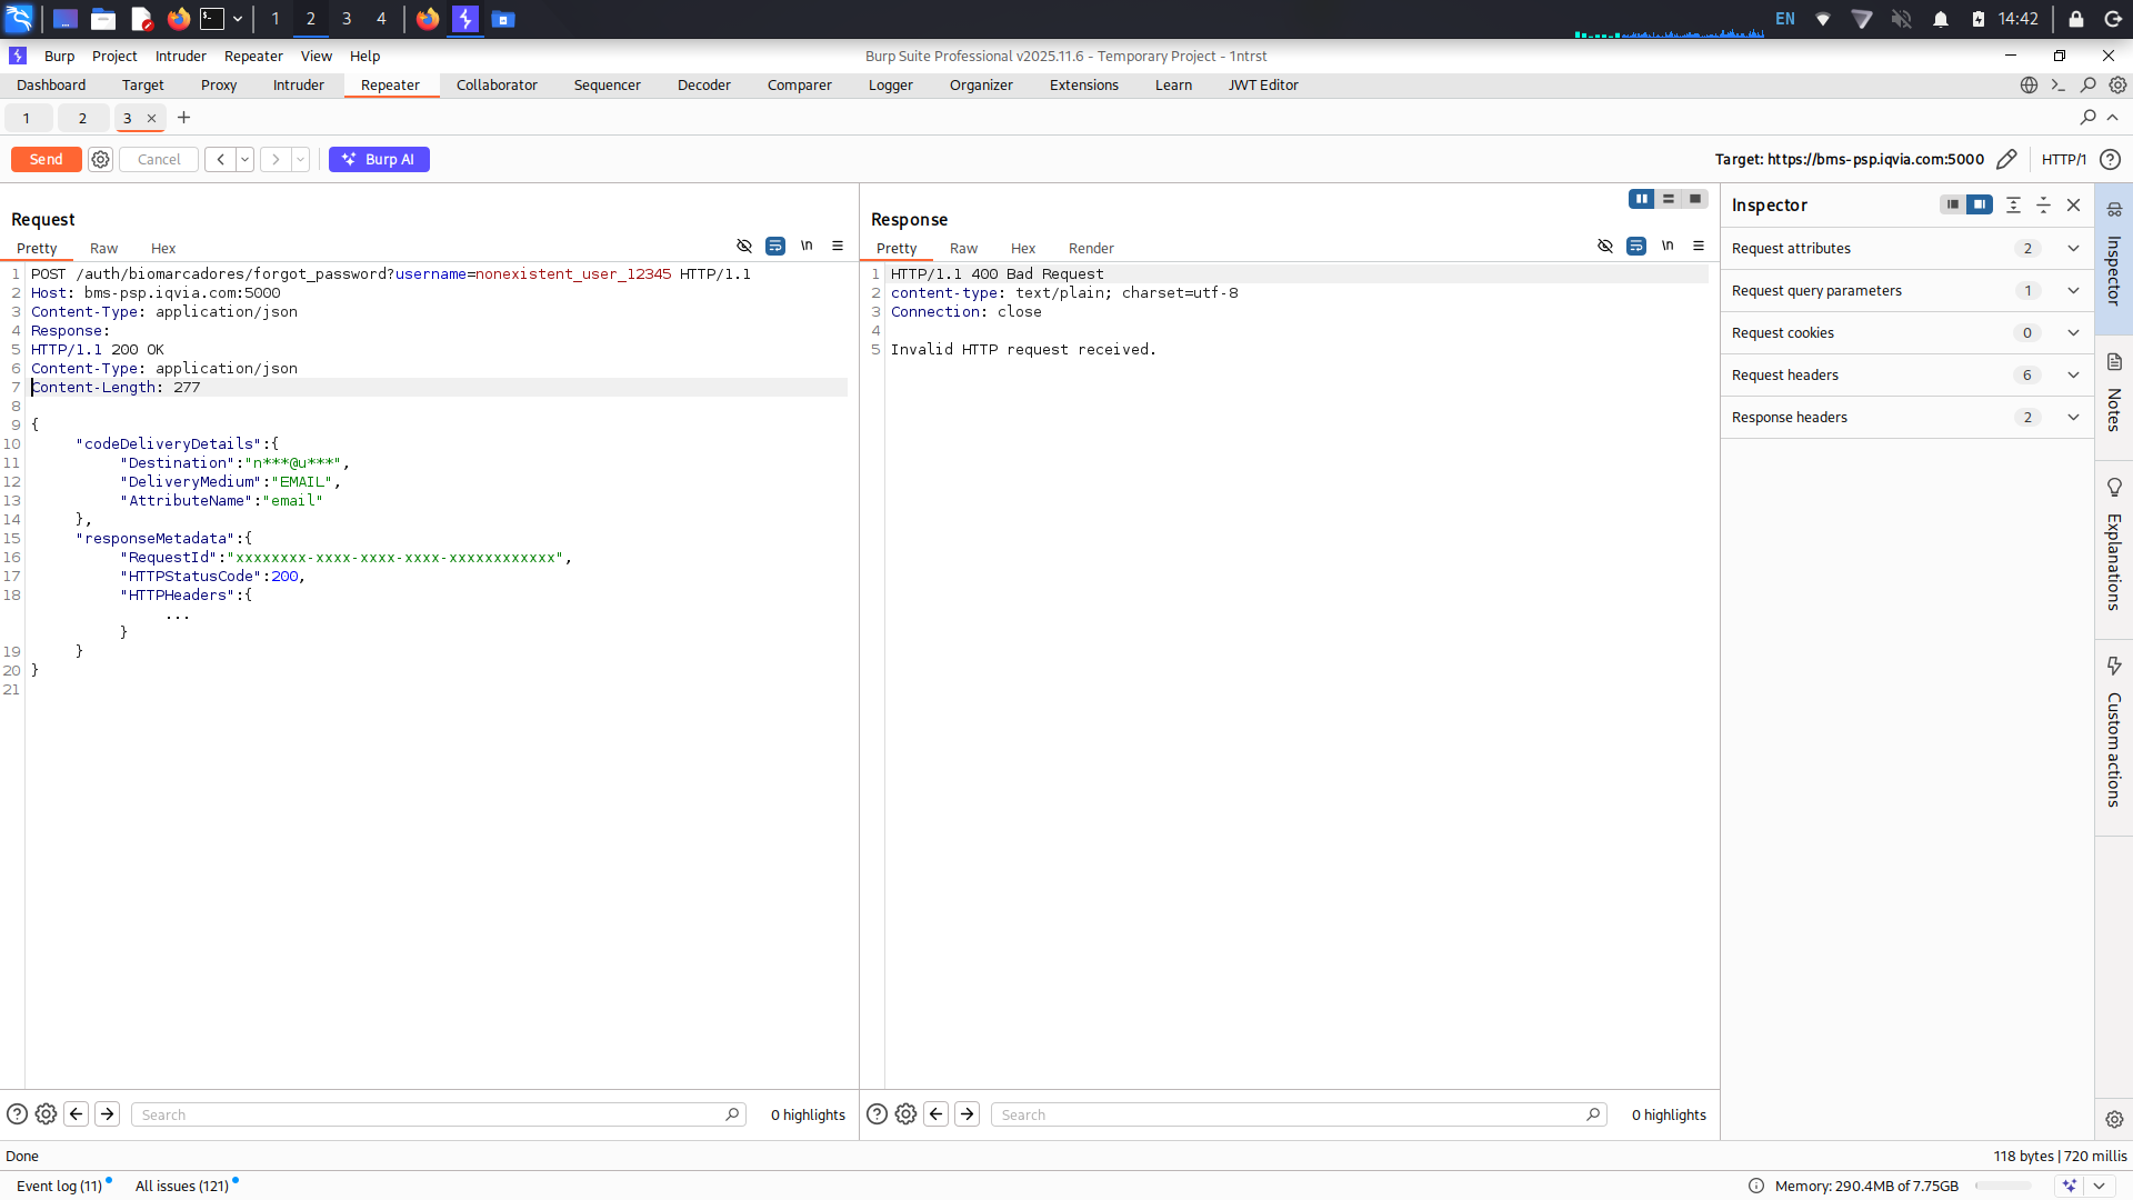Screen dimensions: 2133x1200
Task: Switch to the Intruder tab
Action: click(x=298, y=85)
